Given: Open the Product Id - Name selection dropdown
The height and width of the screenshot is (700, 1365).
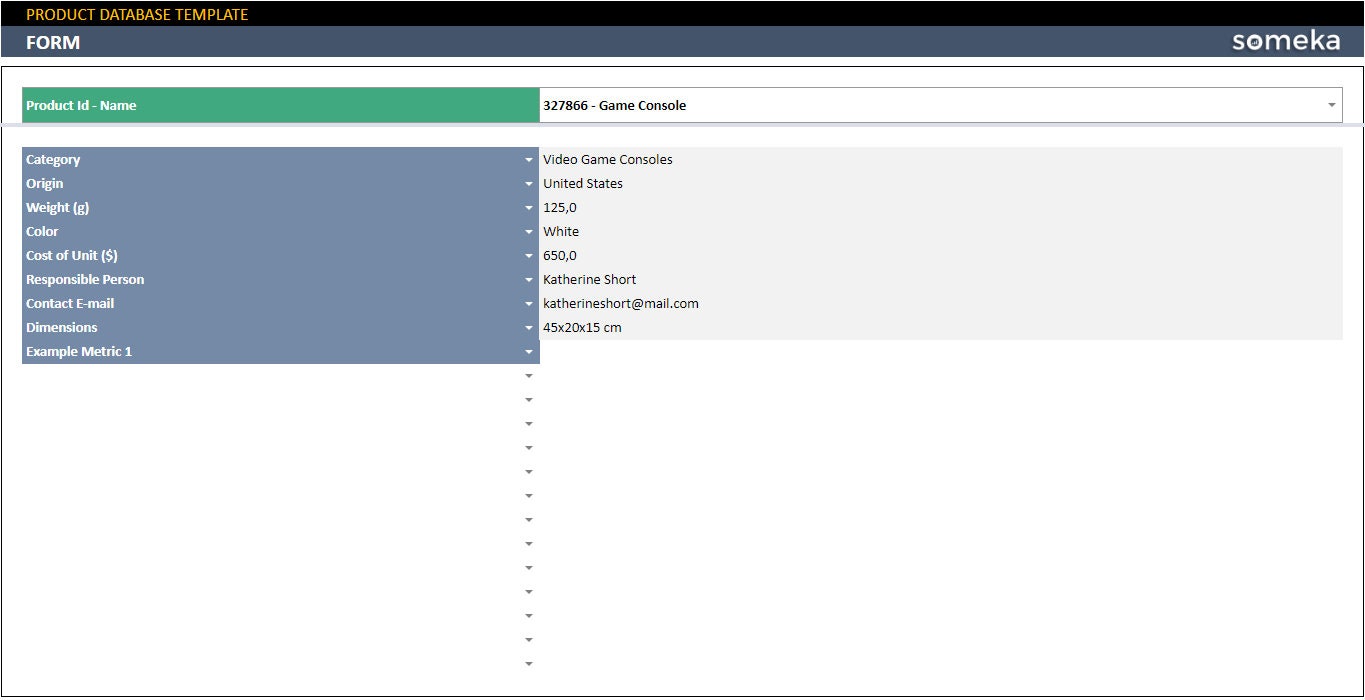Looking at the screenshot, I should pos(1331,104).
